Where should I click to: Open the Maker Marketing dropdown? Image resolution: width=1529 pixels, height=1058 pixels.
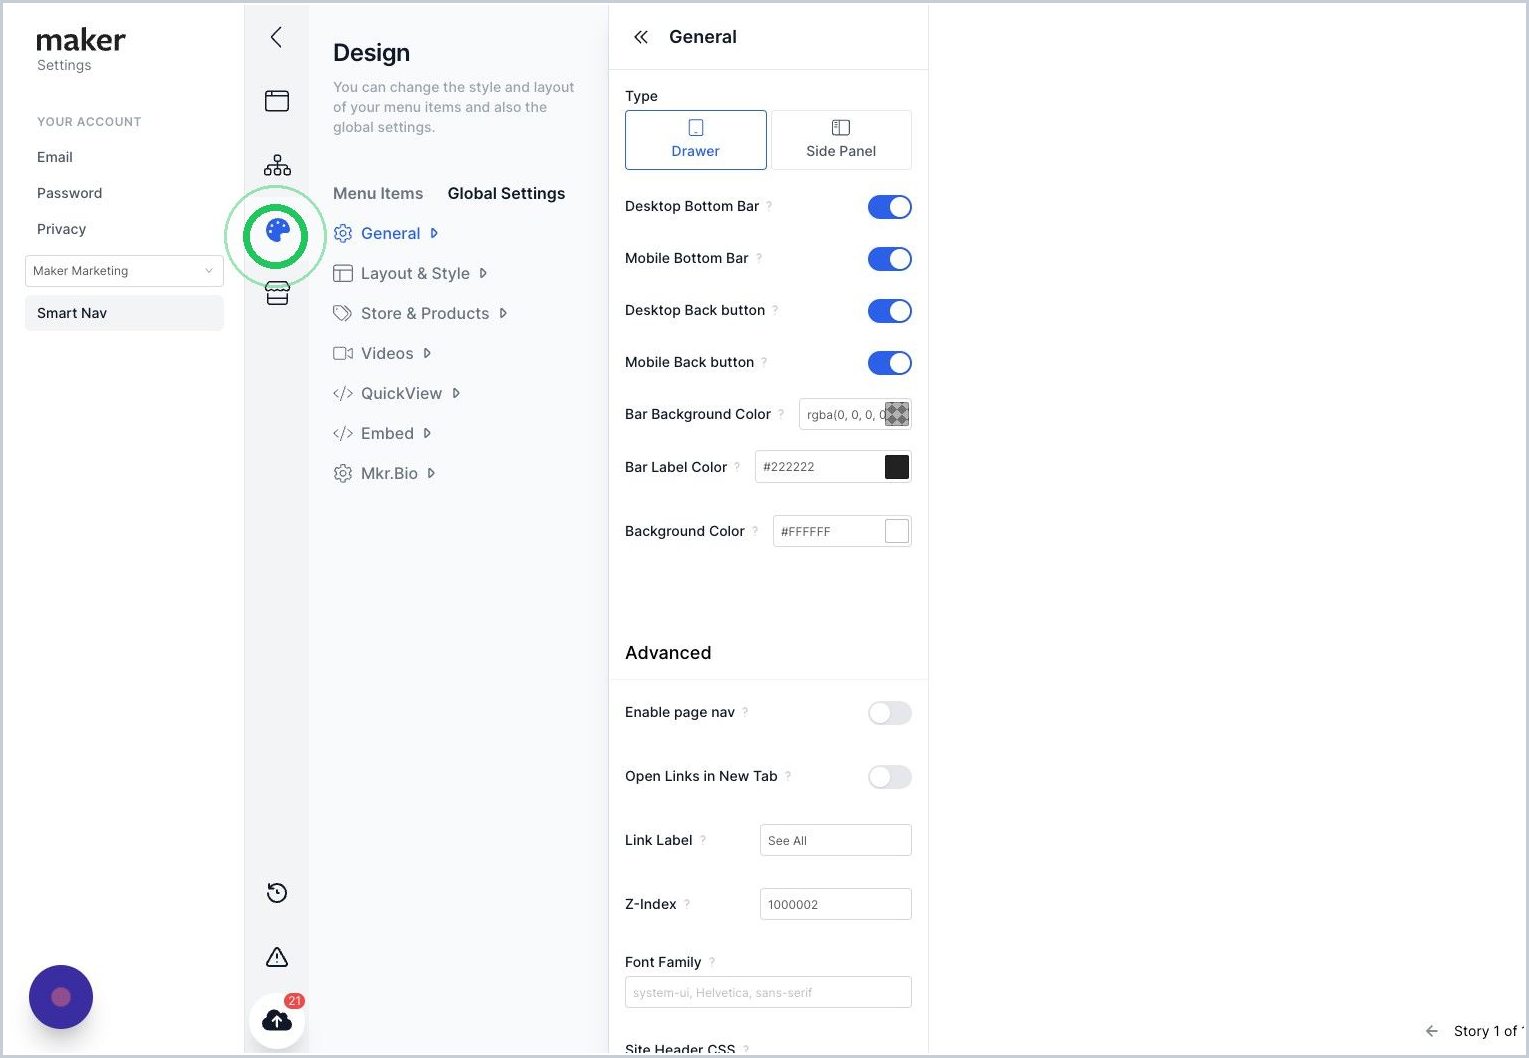pyautogui.click(x=124, y=271)
